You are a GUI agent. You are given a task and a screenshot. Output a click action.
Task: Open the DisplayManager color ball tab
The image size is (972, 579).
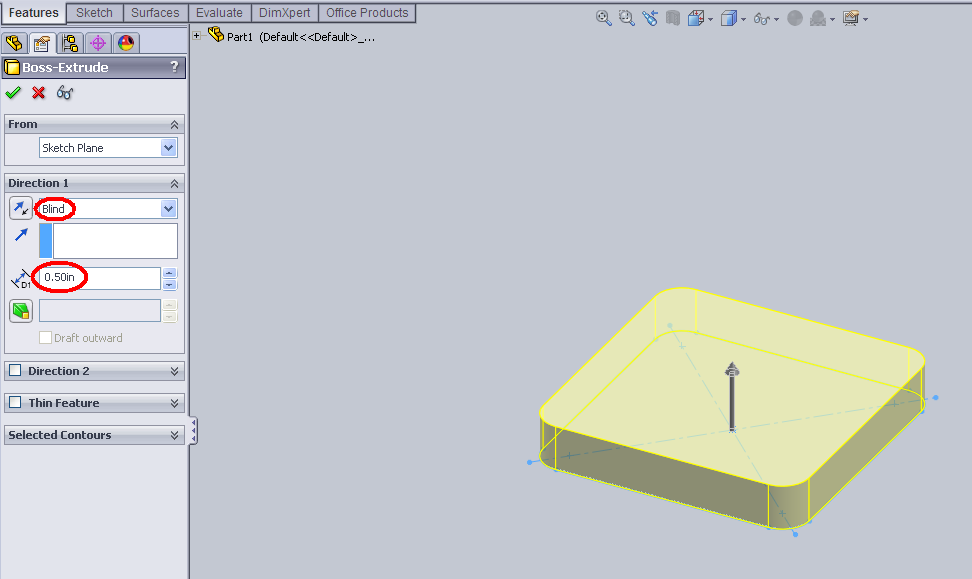tap(126, 43)
